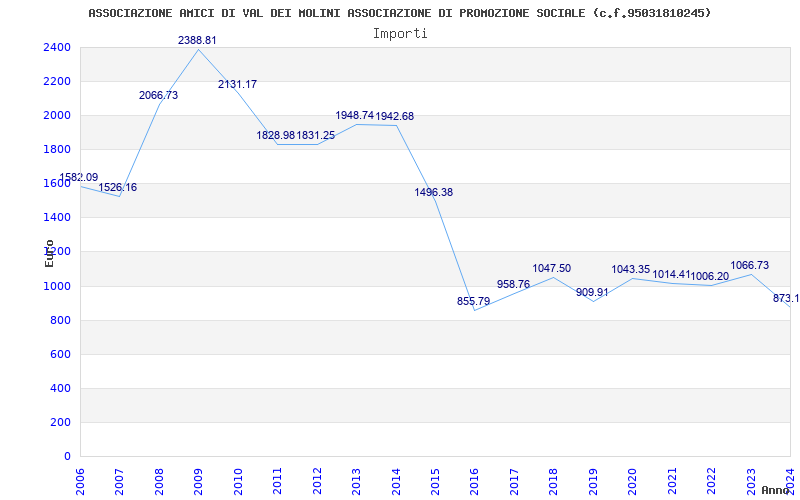Screen dimensions: 800x500
Task: Select the 2023 year tick label
Action: [751, 481]
